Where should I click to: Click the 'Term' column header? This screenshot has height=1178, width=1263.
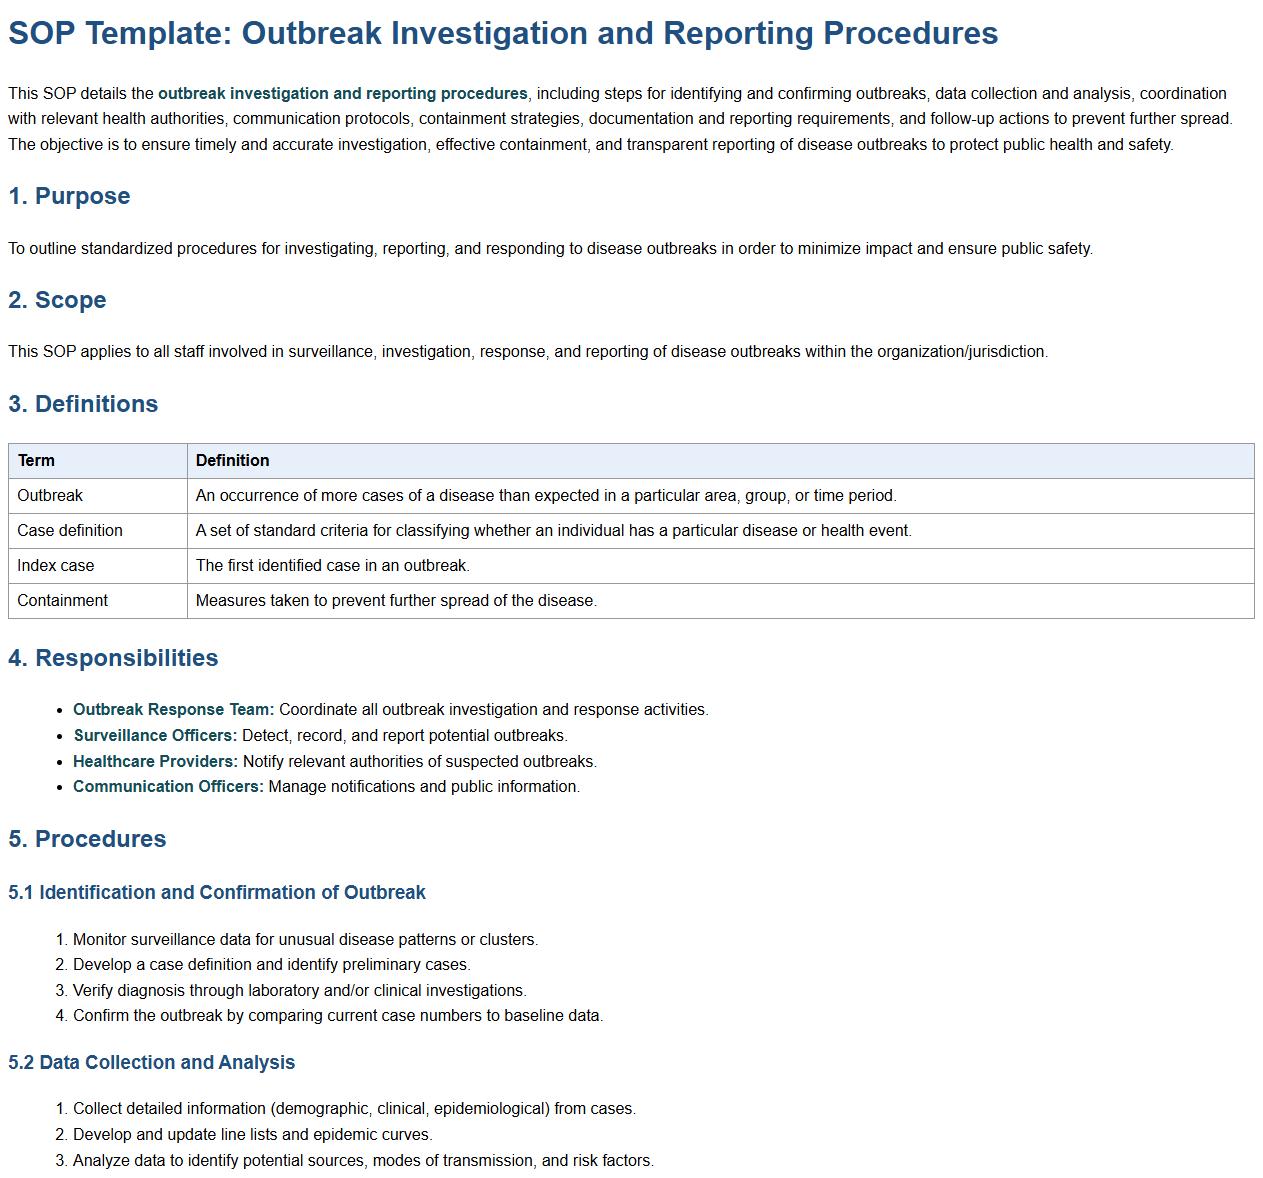pos(36,460)
